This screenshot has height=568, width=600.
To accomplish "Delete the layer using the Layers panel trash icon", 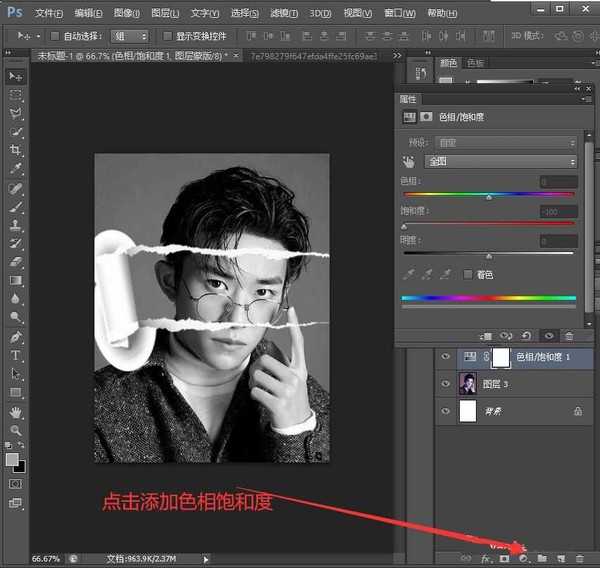I will [579, 557].
